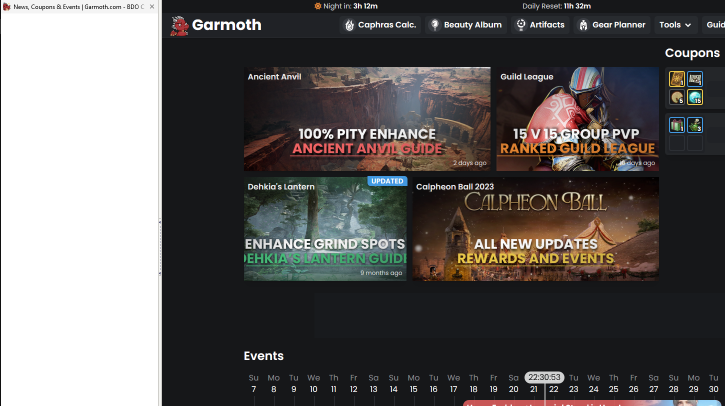This screenshot has height=406, width=725.
Task: Select Saturday 20 in the events calendar
Action: pos(513,384)
